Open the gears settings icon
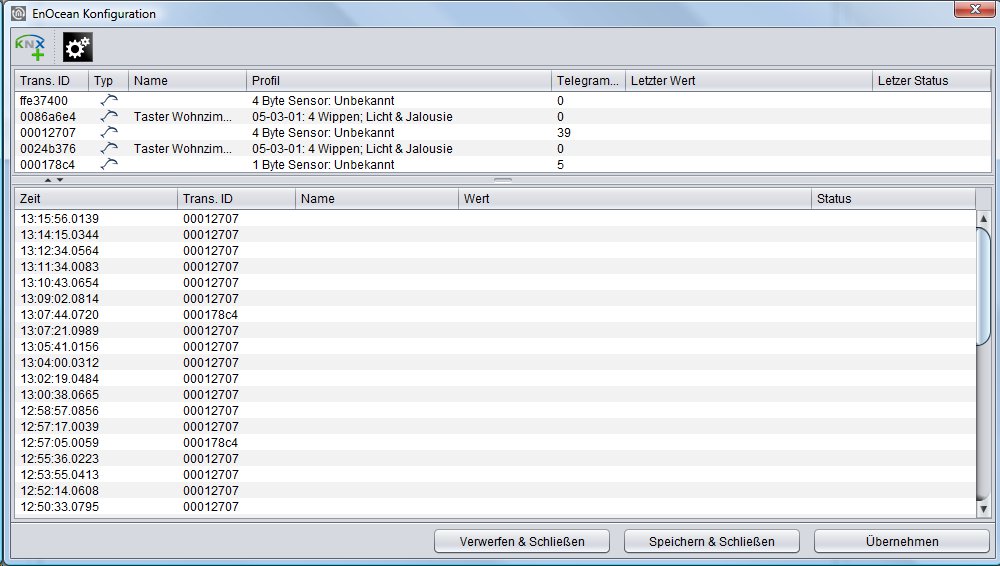 [78, 47]
